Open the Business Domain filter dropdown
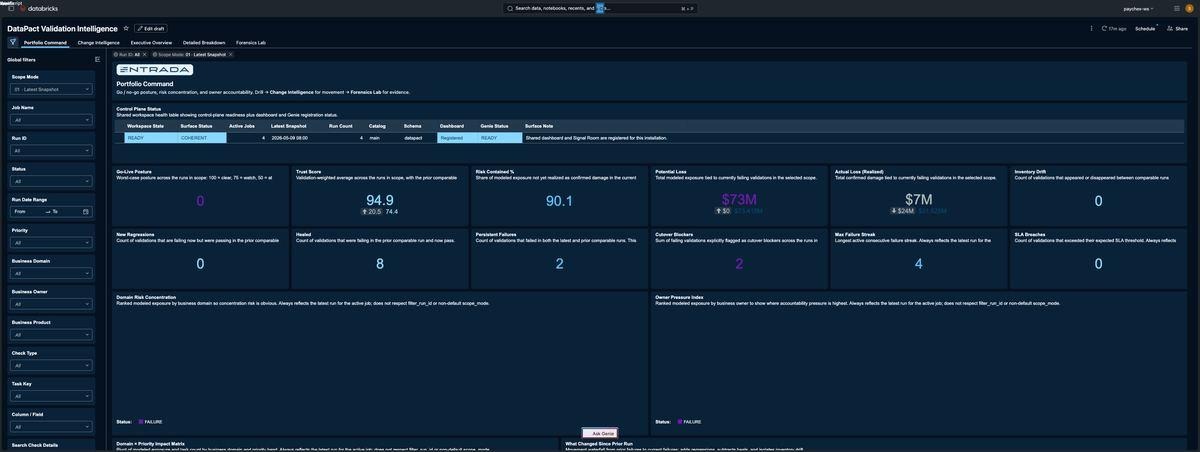1200x452 pixels. click(x=52, y=274)
